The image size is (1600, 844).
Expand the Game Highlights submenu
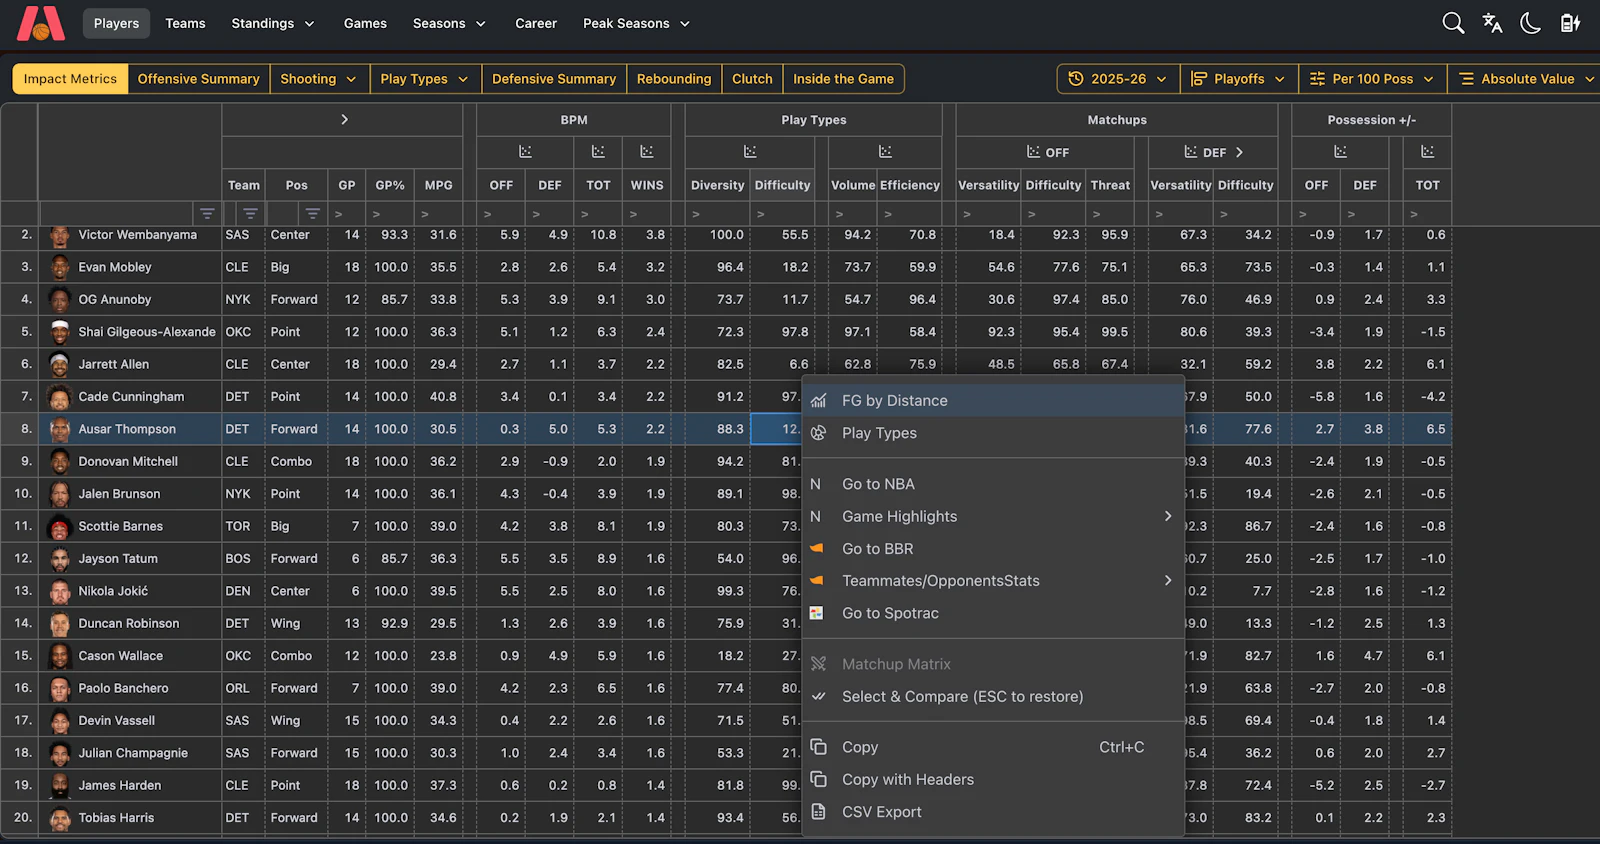coord(992,516)
